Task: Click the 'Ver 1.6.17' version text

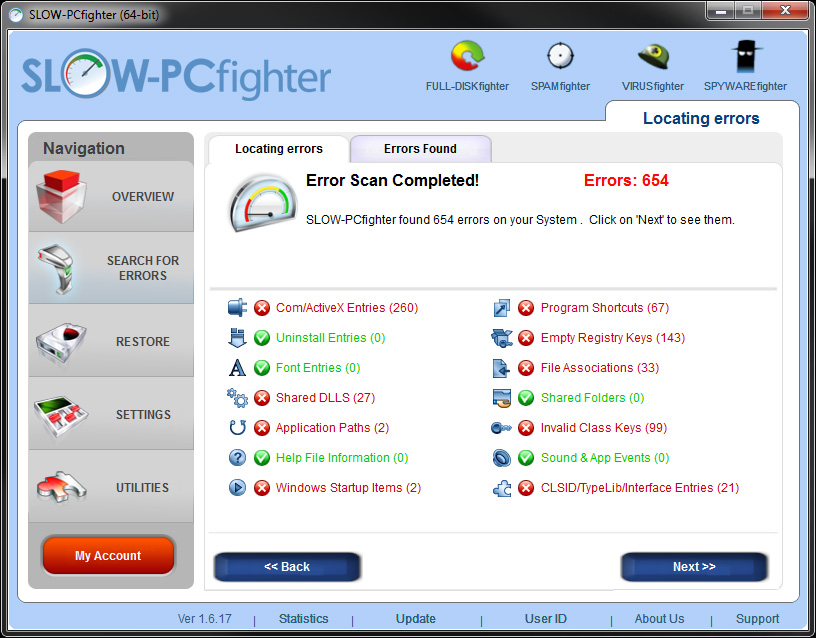Action: tap(205, 619)
